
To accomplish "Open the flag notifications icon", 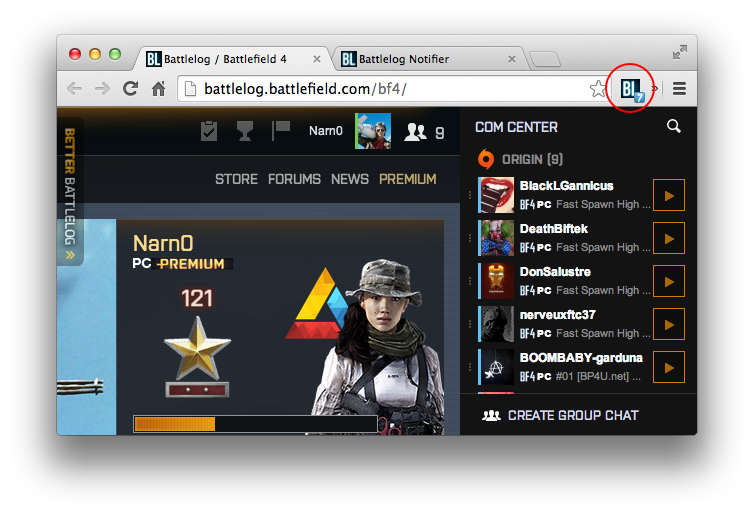I will pyautogui.click(x=280, y=130).
